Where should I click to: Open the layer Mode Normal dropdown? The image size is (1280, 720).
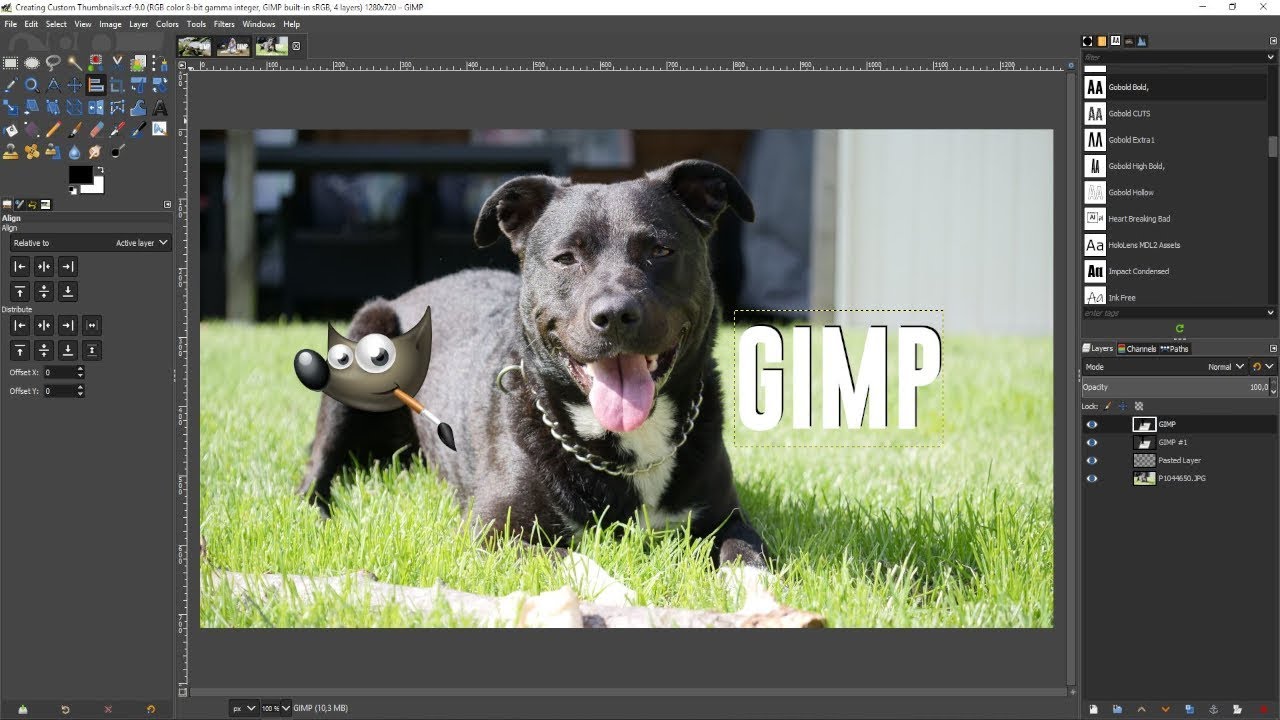click(x=1164, y=367)
